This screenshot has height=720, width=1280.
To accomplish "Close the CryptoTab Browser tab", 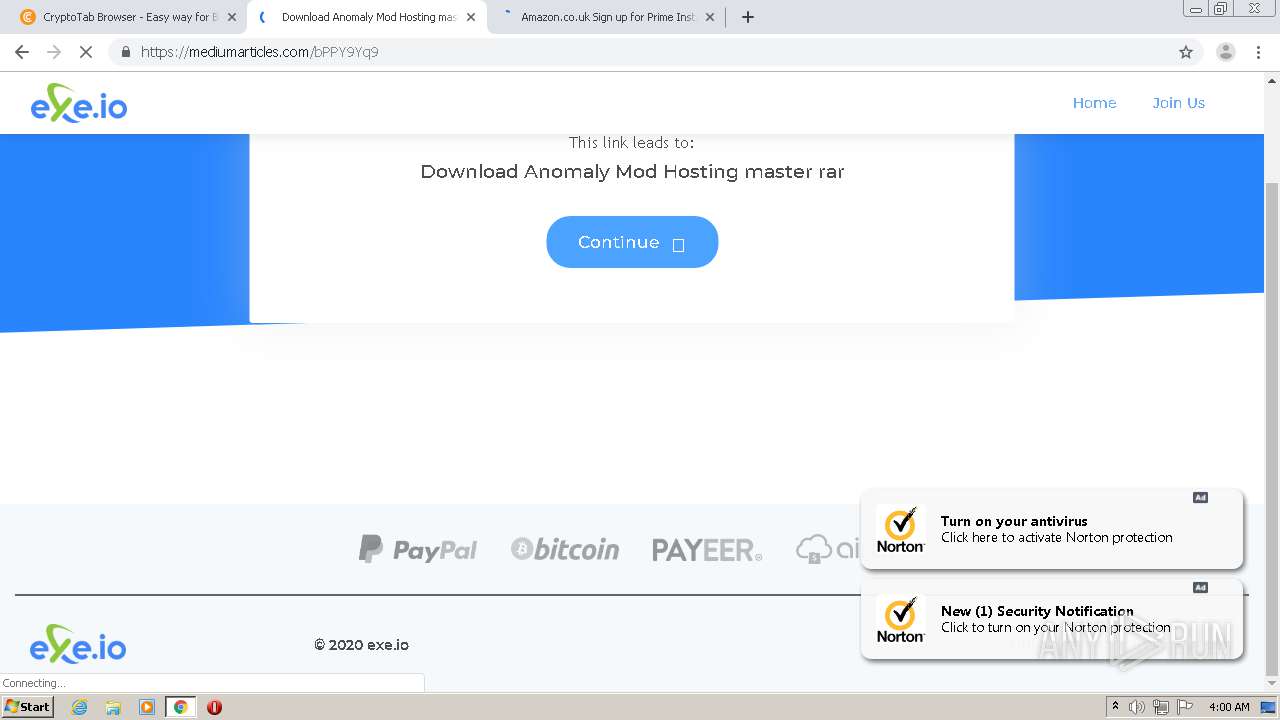I will pos(232,17).
